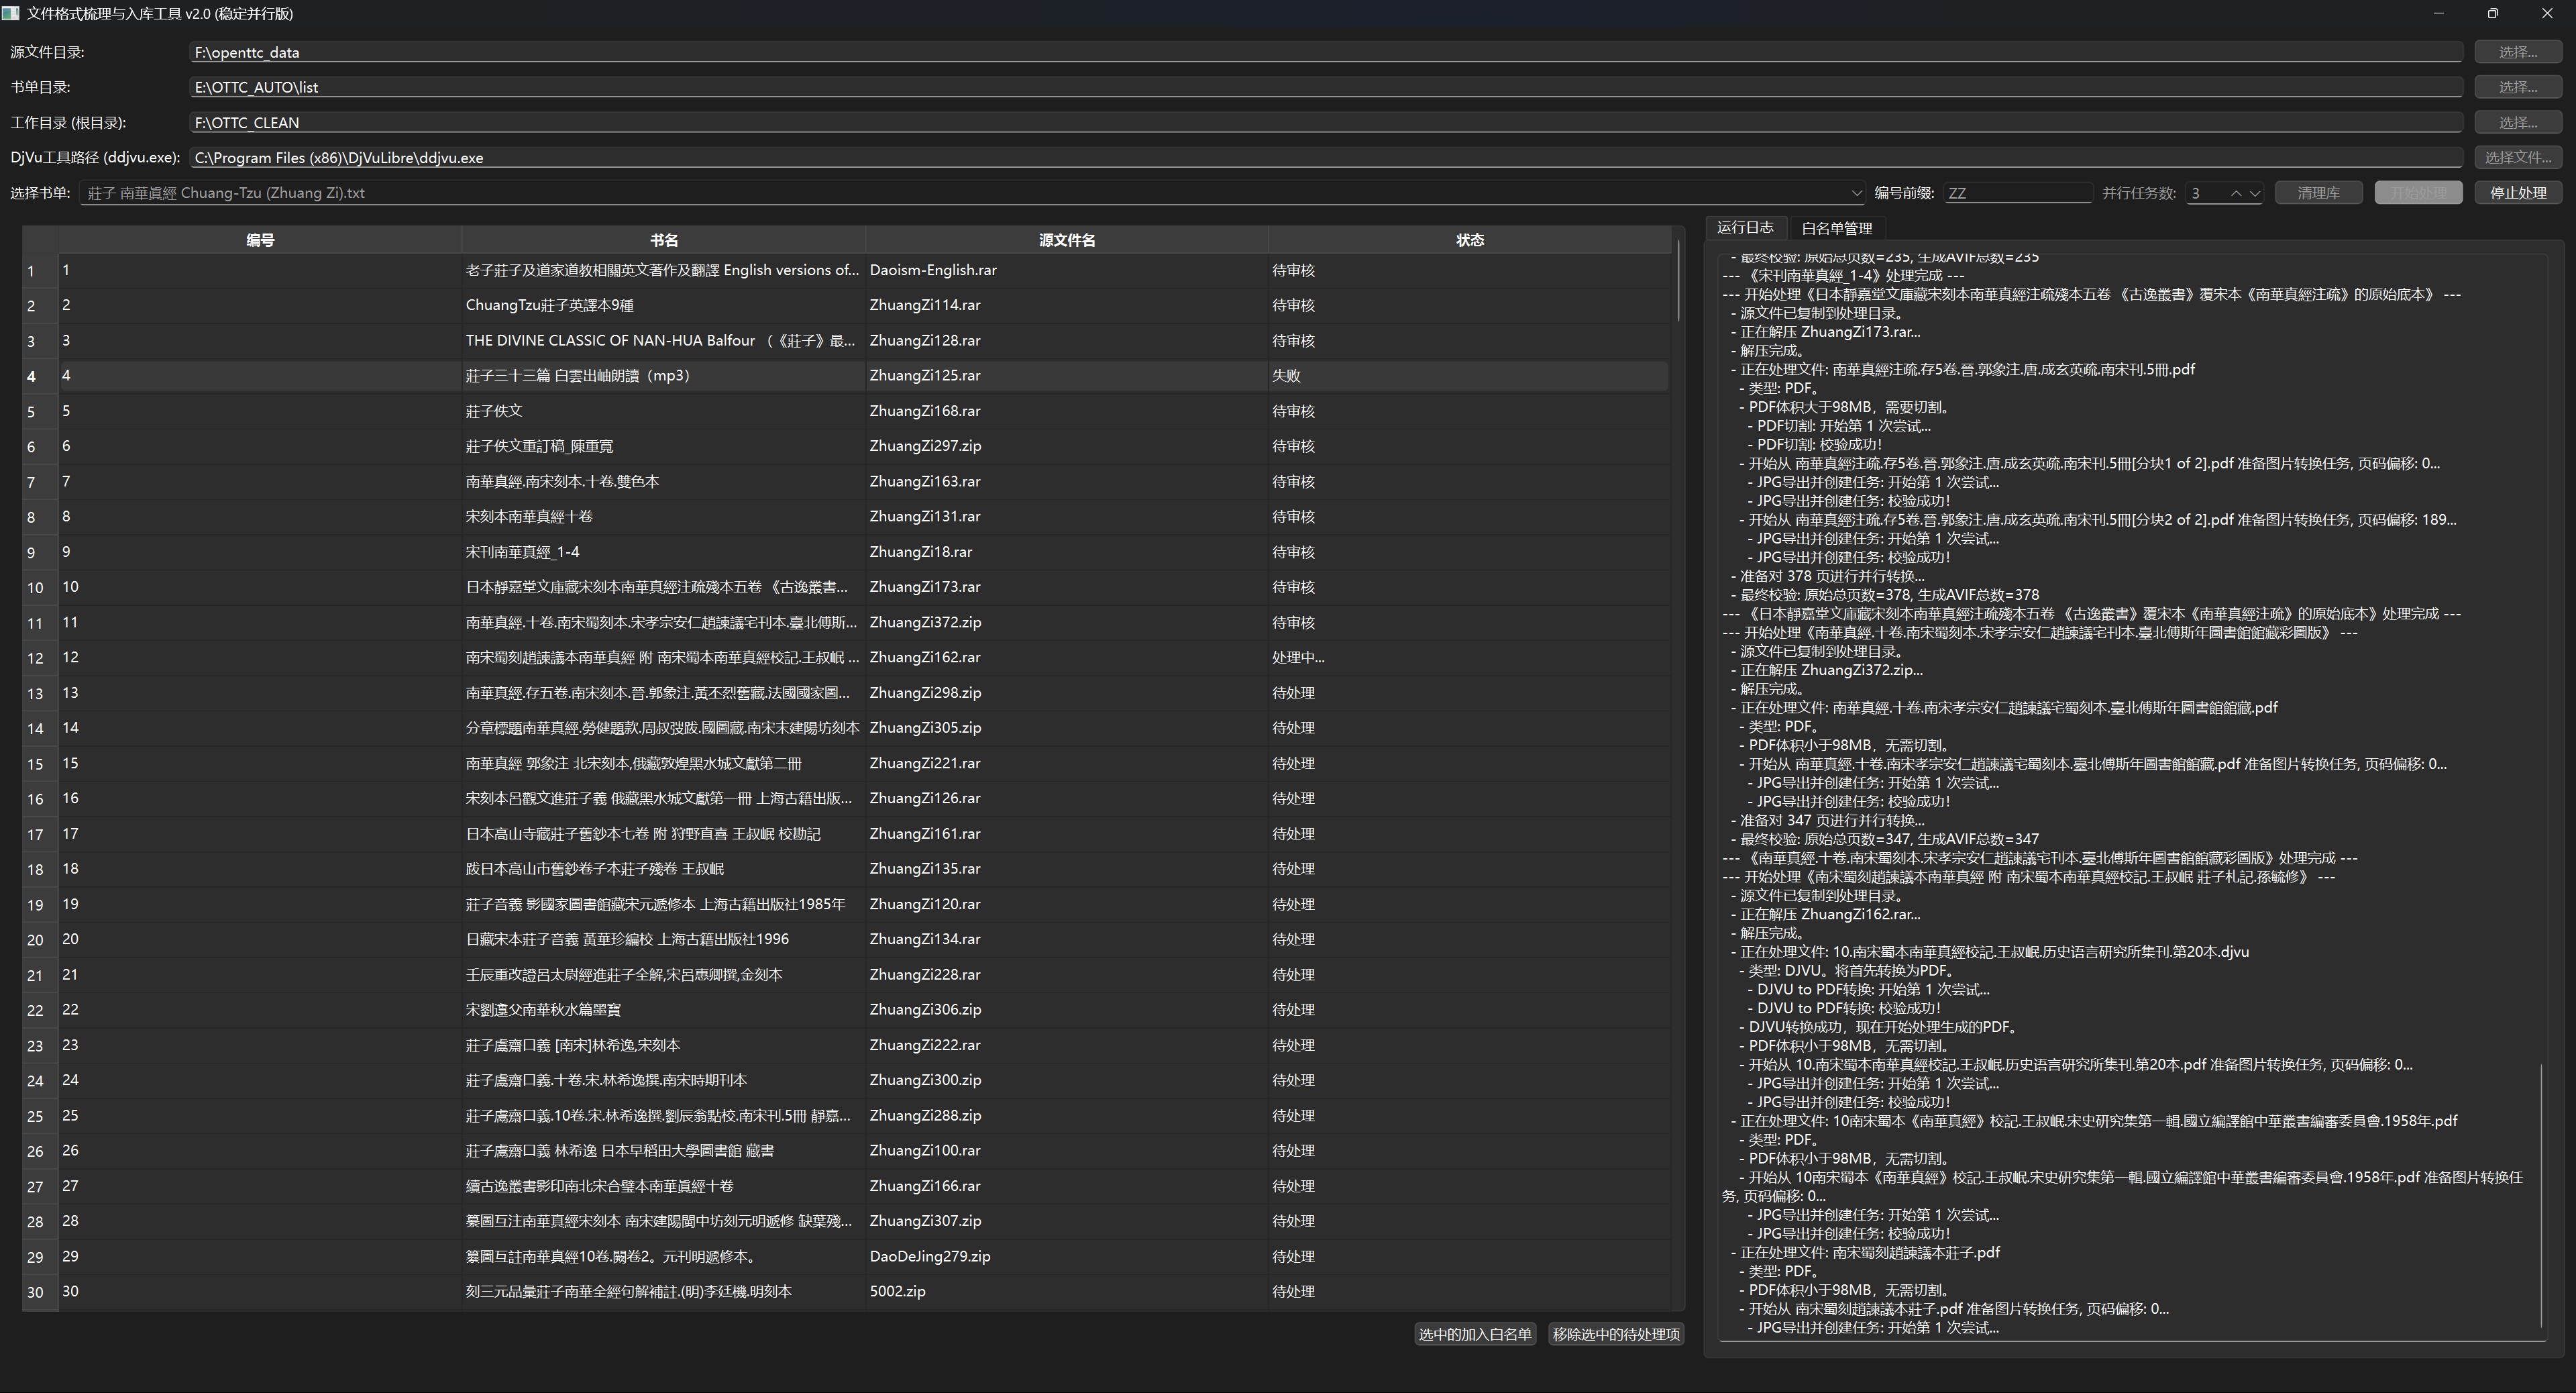Click the 工作目录 path field

point(1325,122)
